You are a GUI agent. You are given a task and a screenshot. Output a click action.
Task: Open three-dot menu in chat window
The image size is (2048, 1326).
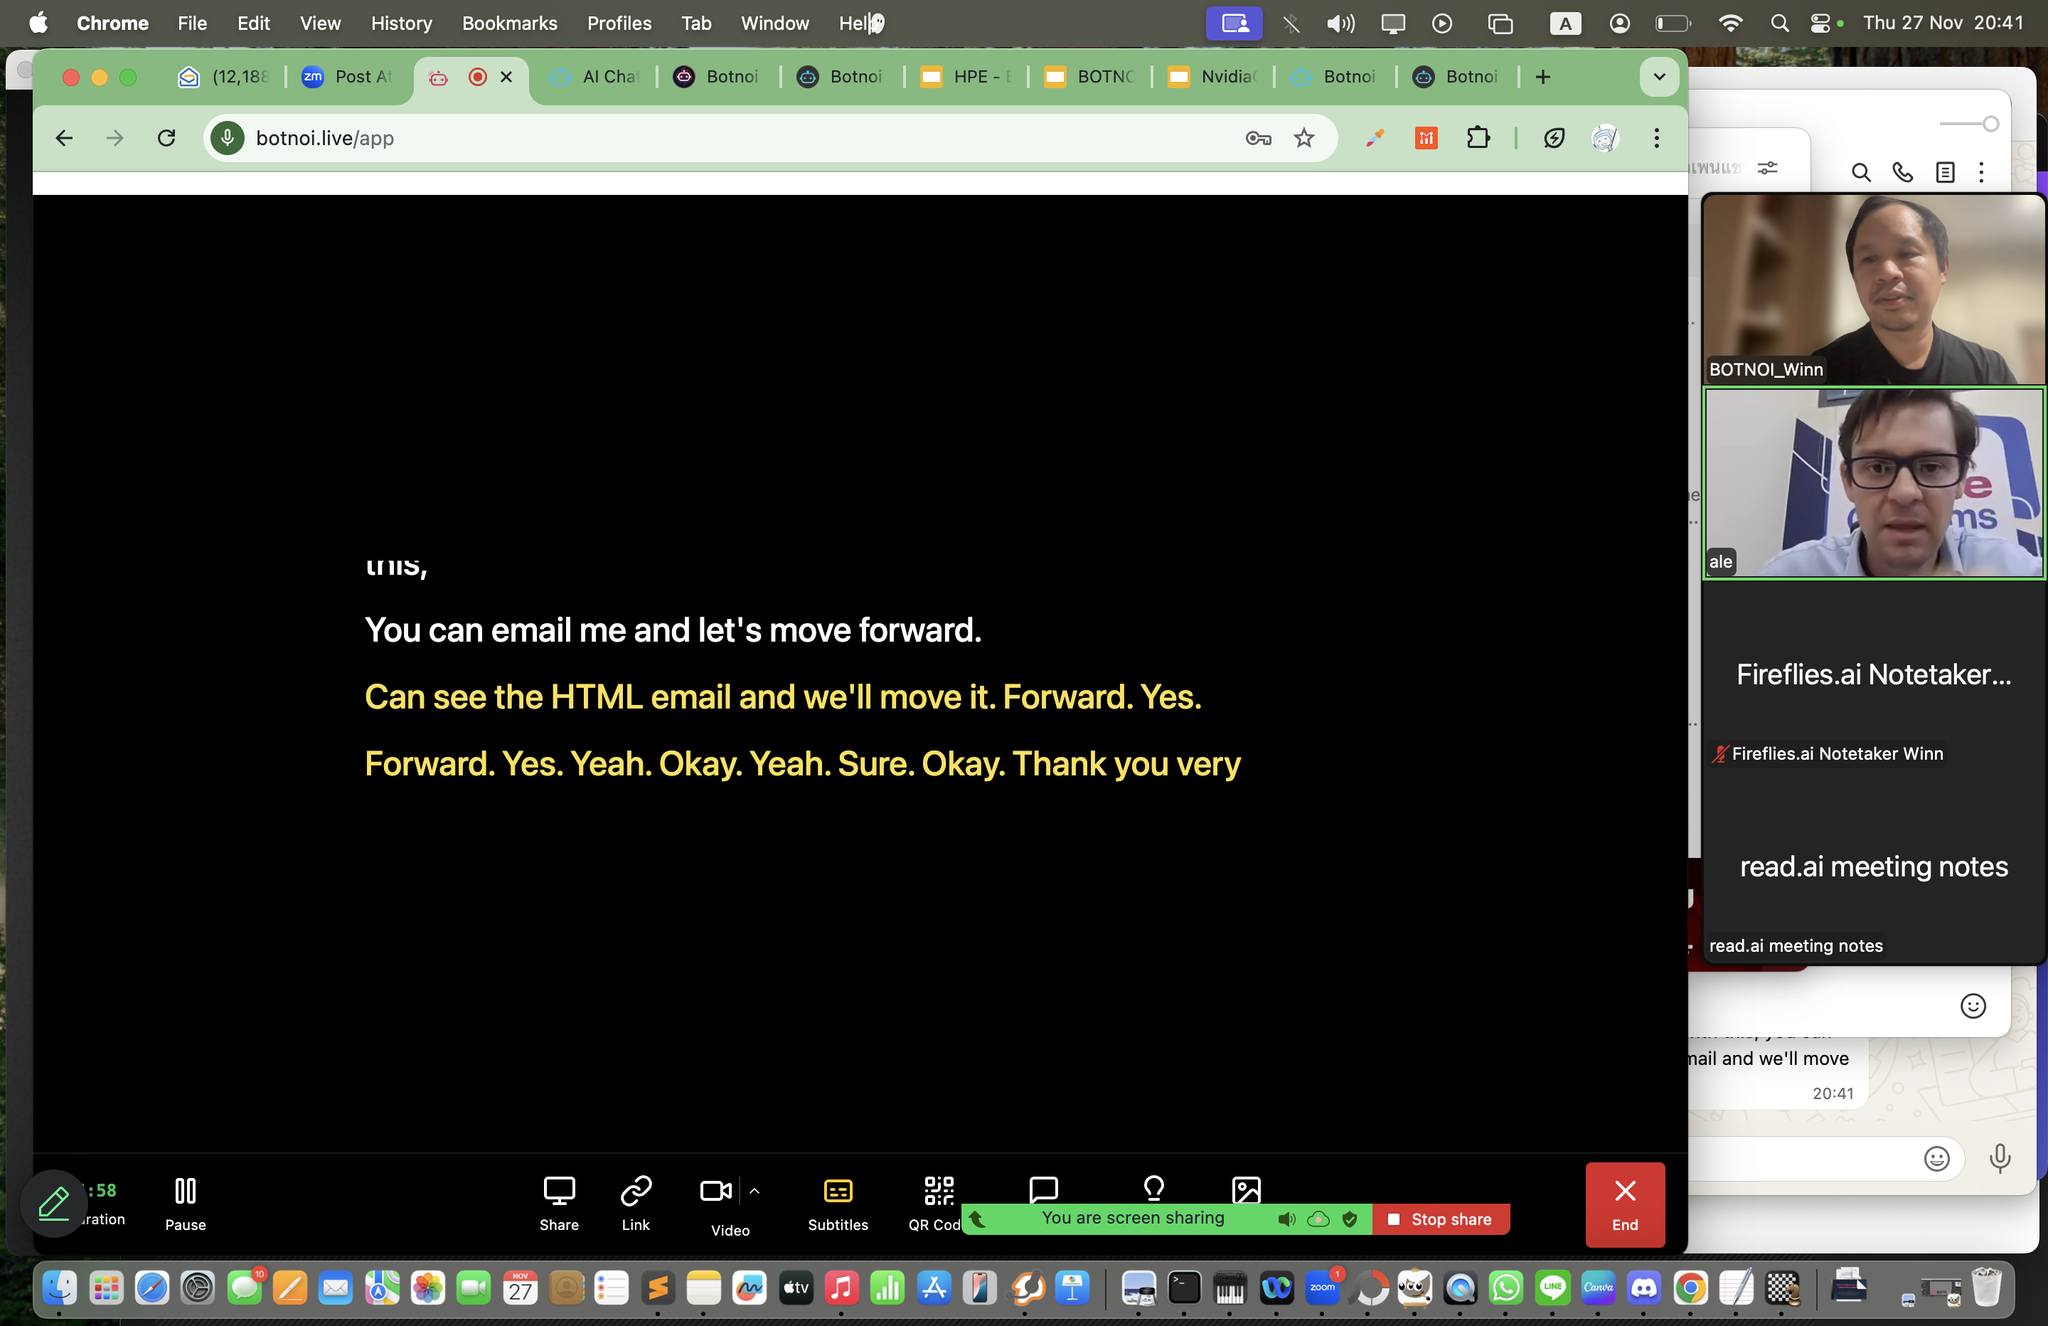[x=1981, y=172]
